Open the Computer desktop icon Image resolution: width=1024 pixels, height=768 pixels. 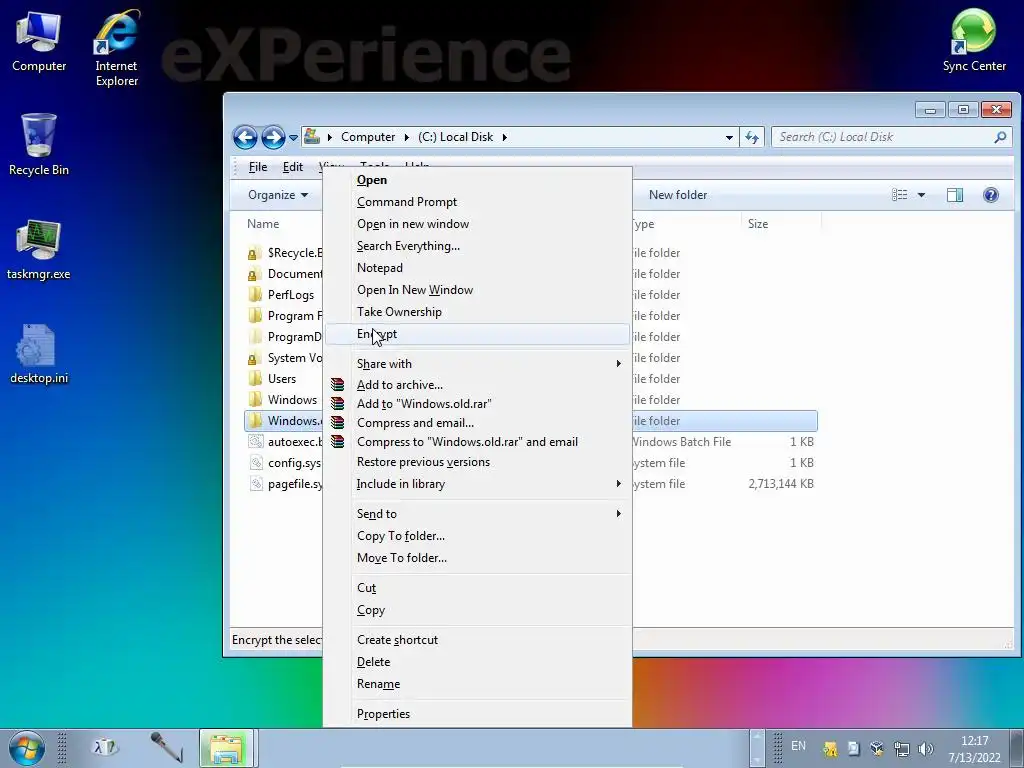point(39,42)
